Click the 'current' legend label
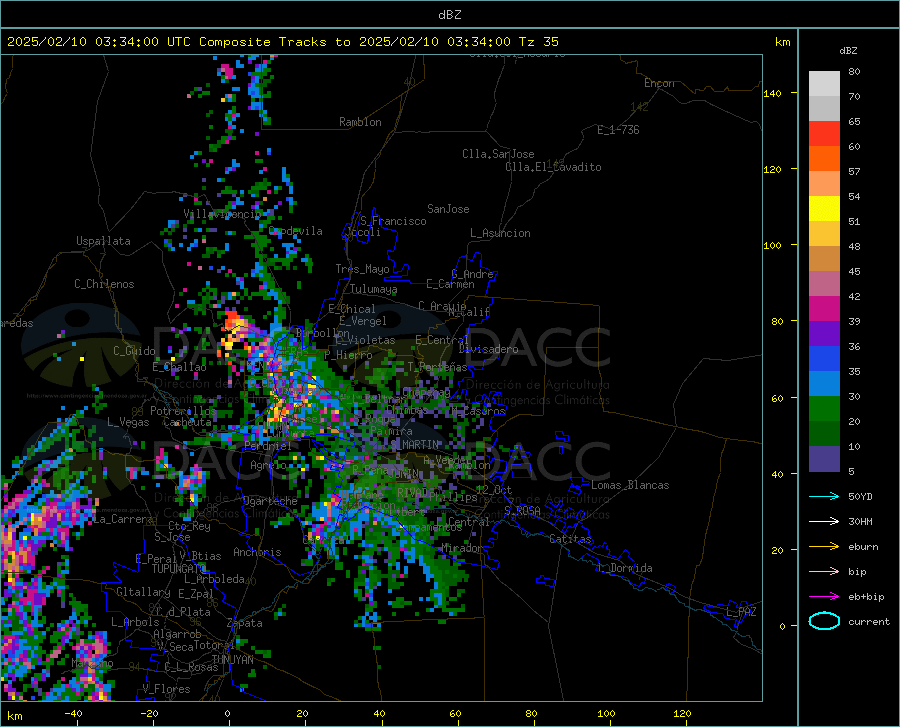Viewport: 900px width, 727px height. (869, 621)
